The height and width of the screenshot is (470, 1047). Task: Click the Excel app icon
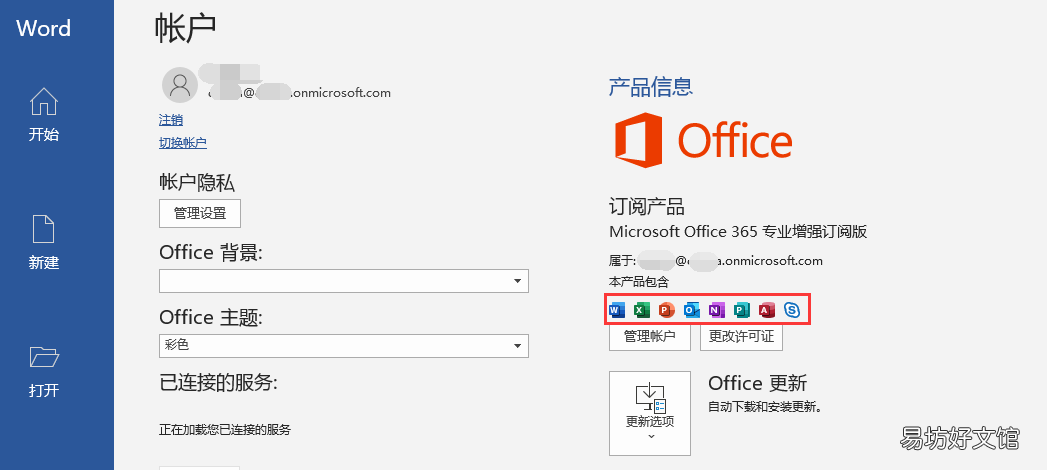(642, 310)
